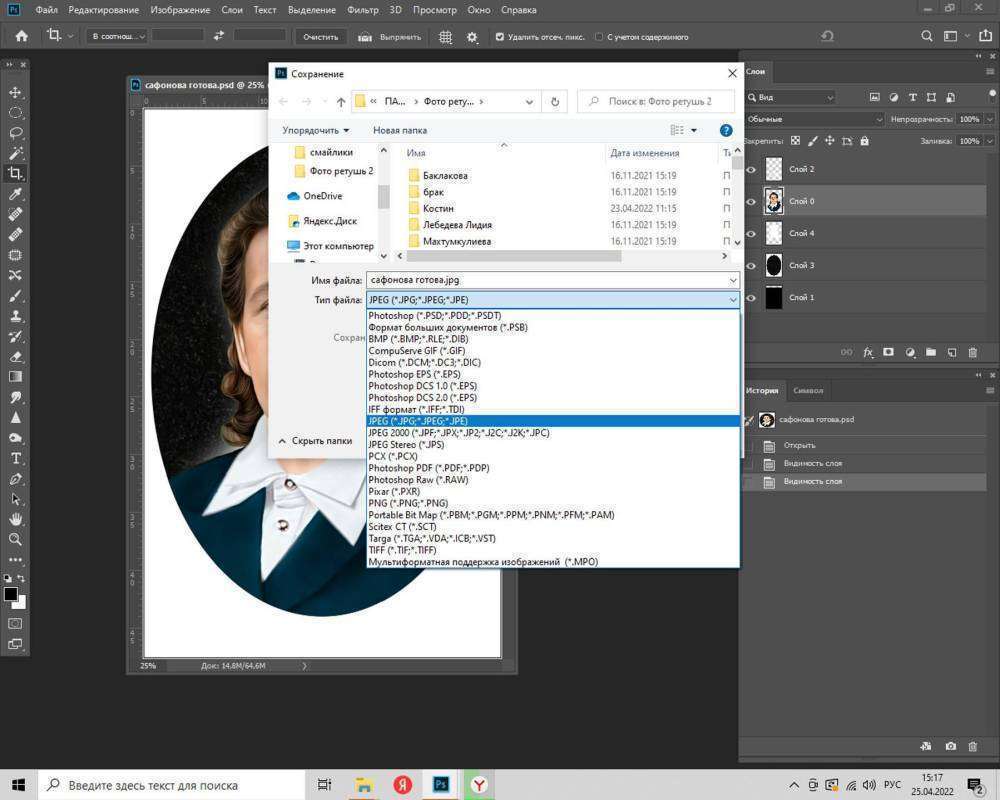Select the Eraser tool
Screen dimensions: 1000x800
click(x=16, y=357)
